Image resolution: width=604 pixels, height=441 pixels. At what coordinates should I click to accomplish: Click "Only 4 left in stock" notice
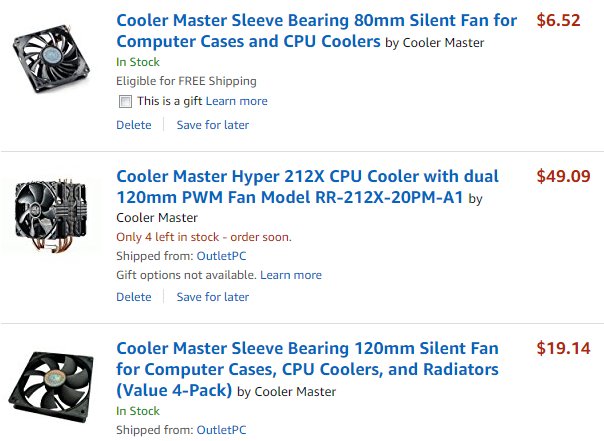click(x=204, y=237)
